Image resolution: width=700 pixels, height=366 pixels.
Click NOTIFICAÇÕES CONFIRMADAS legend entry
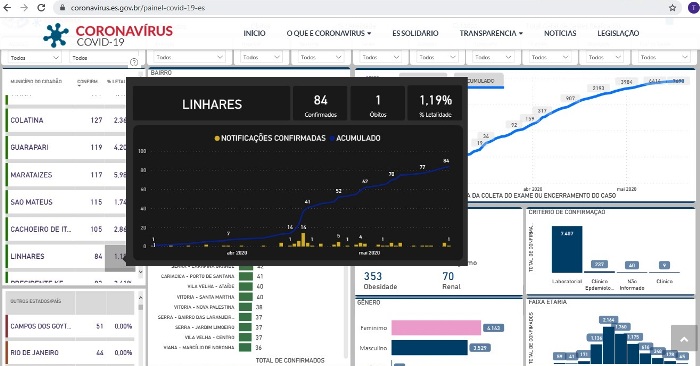[x=270, y=138]
